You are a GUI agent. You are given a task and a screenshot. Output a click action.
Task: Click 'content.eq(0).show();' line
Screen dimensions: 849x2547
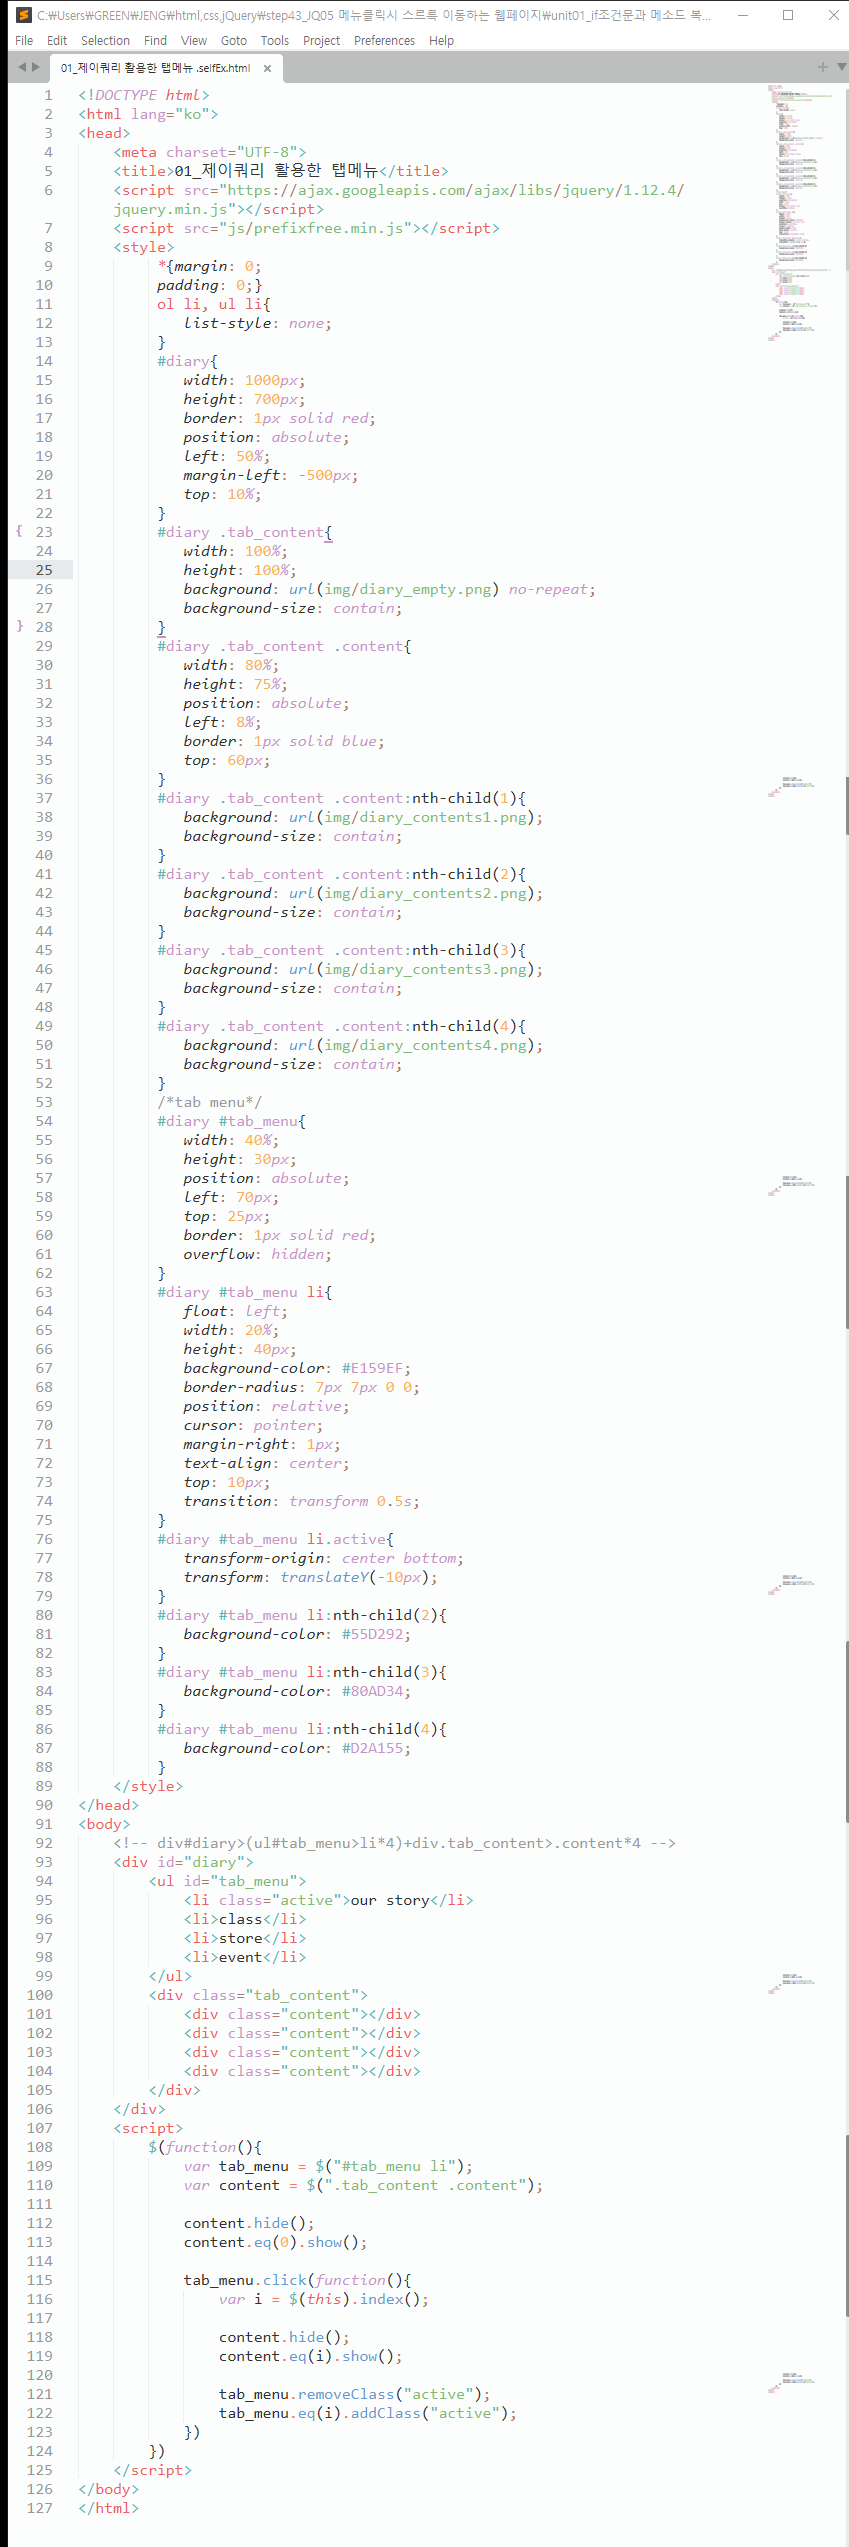(x=275, y=2242)
